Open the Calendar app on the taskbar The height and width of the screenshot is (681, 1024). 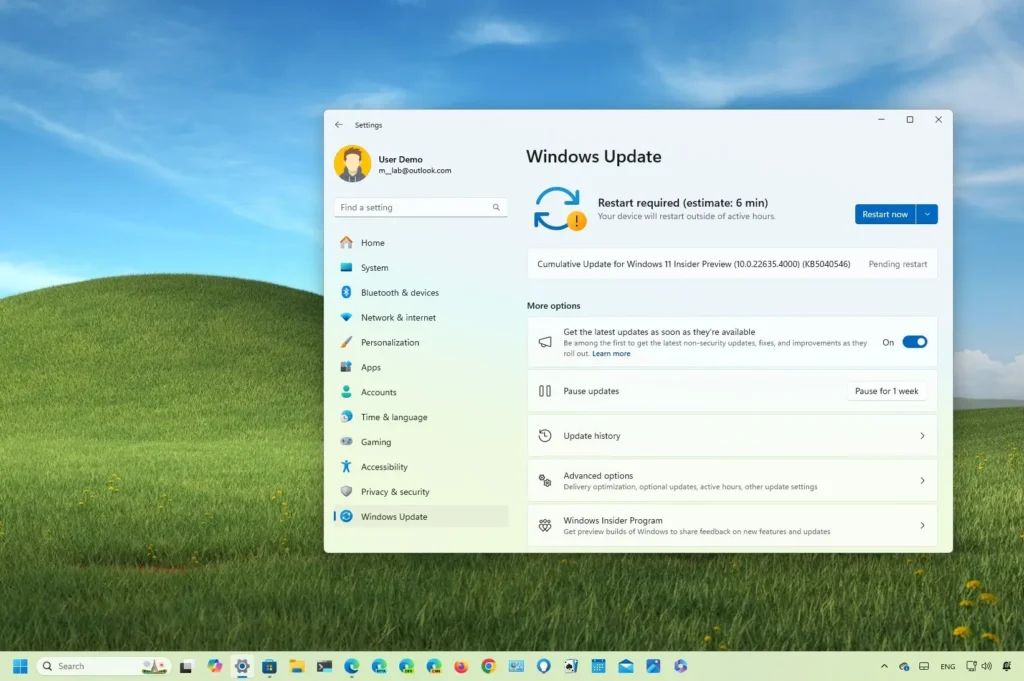(598, 666)
